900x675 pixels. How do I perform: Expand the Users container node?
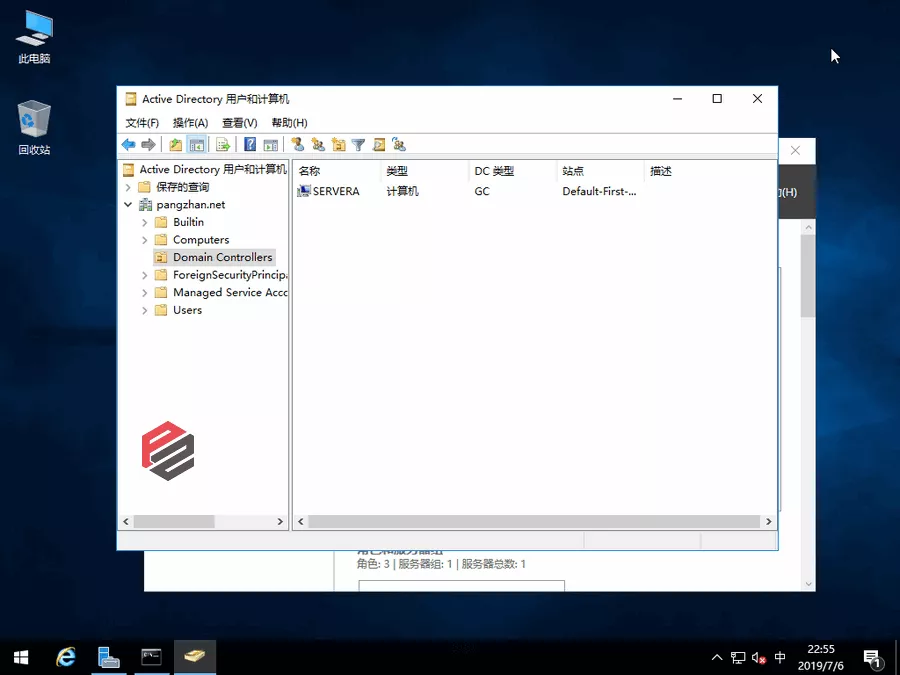145,311
